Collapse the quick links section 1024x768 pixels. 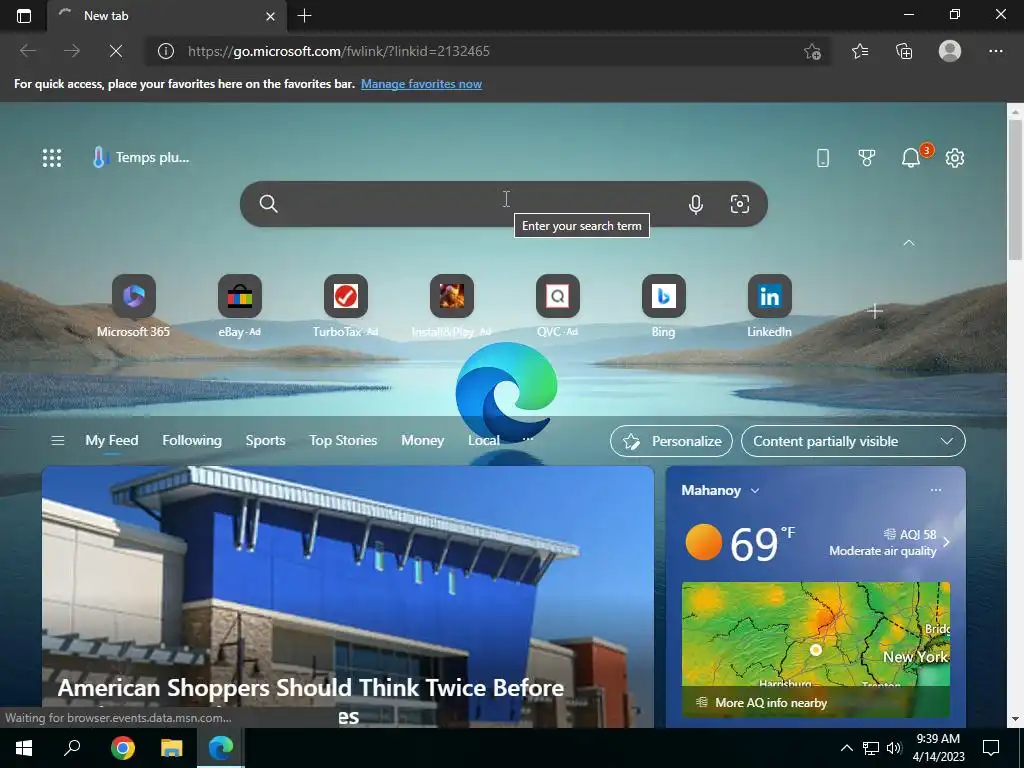[x=908, y=242]
